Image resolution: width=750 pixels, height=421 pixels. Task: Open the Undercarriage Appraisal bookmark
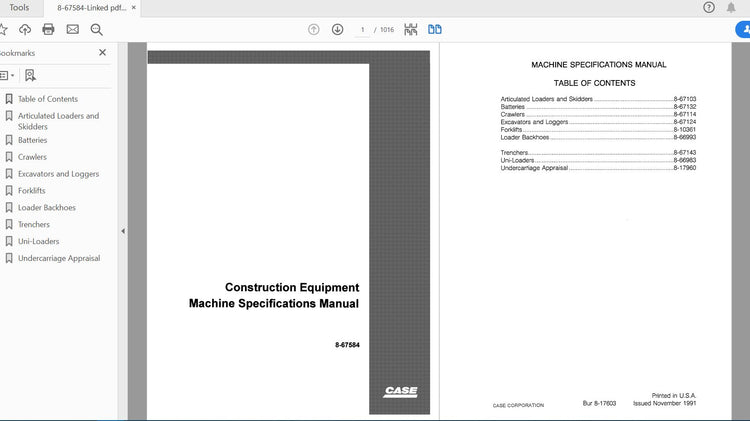(x=59, y=258)
